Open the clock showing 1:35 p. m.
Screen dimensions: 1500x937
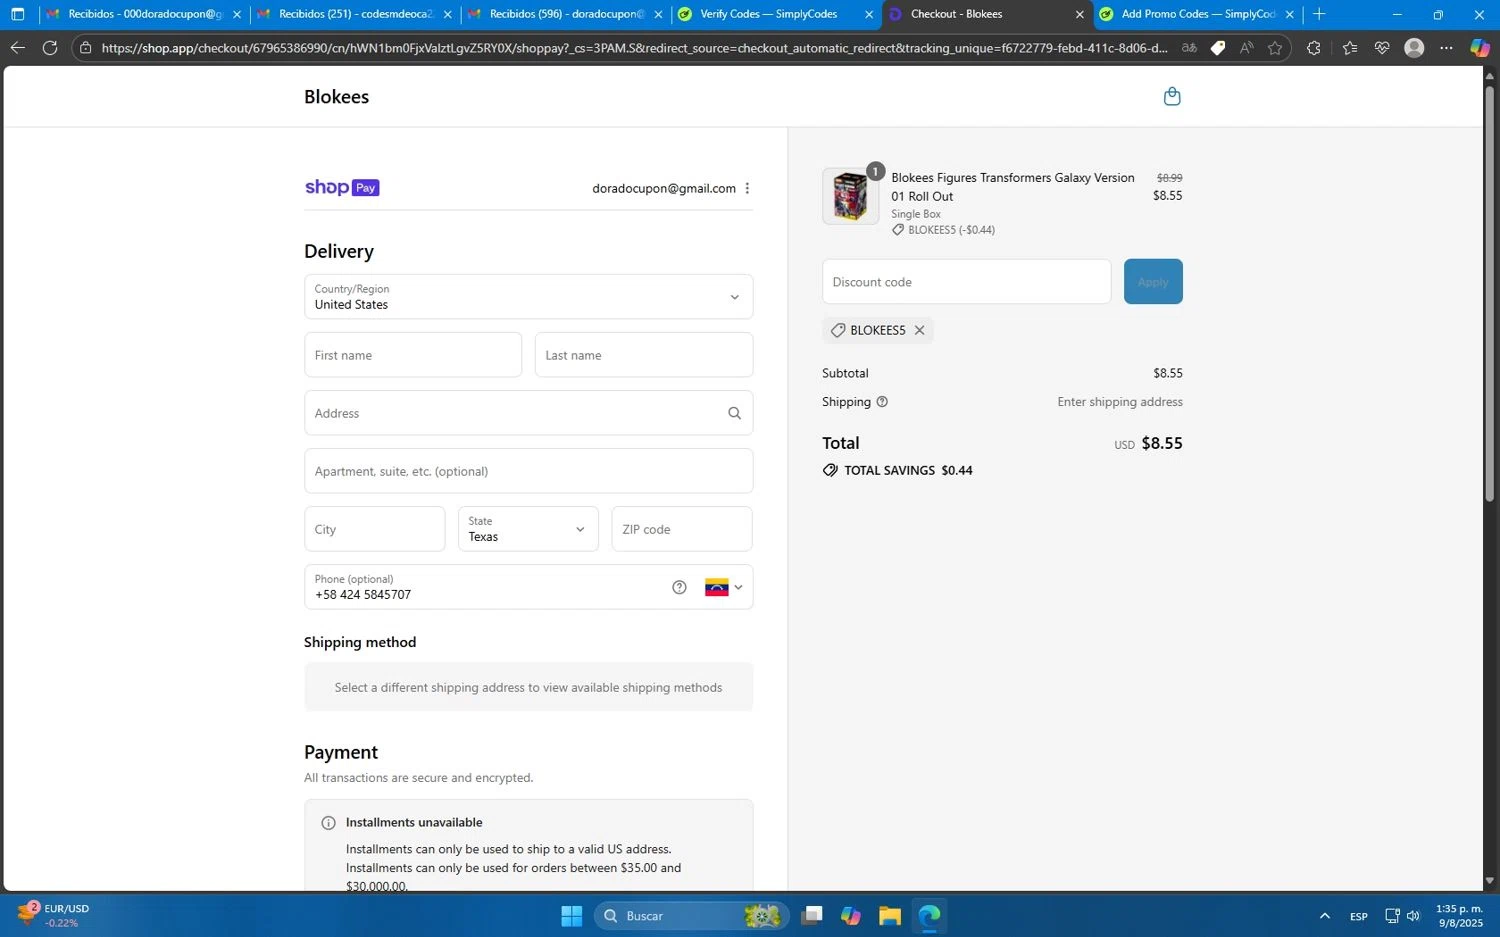point(1459,916)
